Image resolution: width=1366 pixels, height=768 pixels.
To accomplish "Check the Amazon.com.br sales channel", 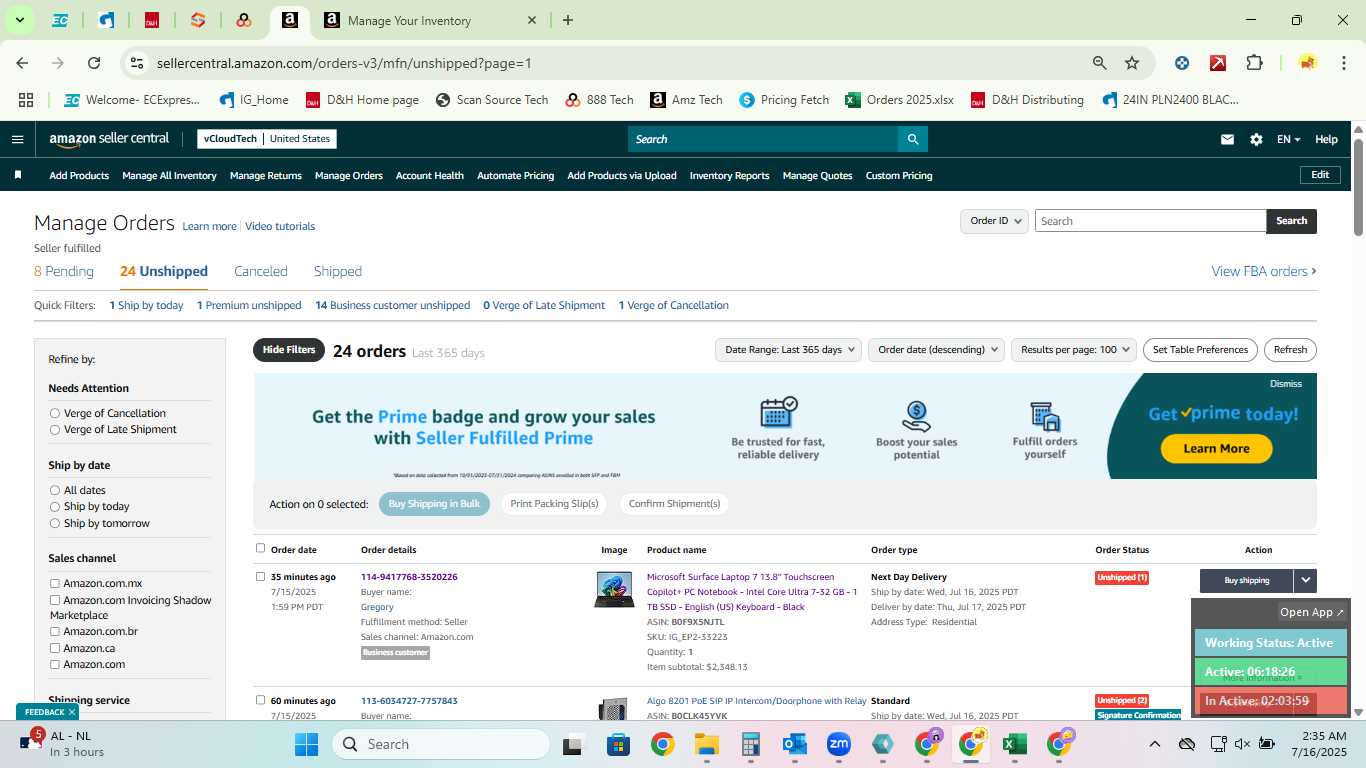I will 55,631.
